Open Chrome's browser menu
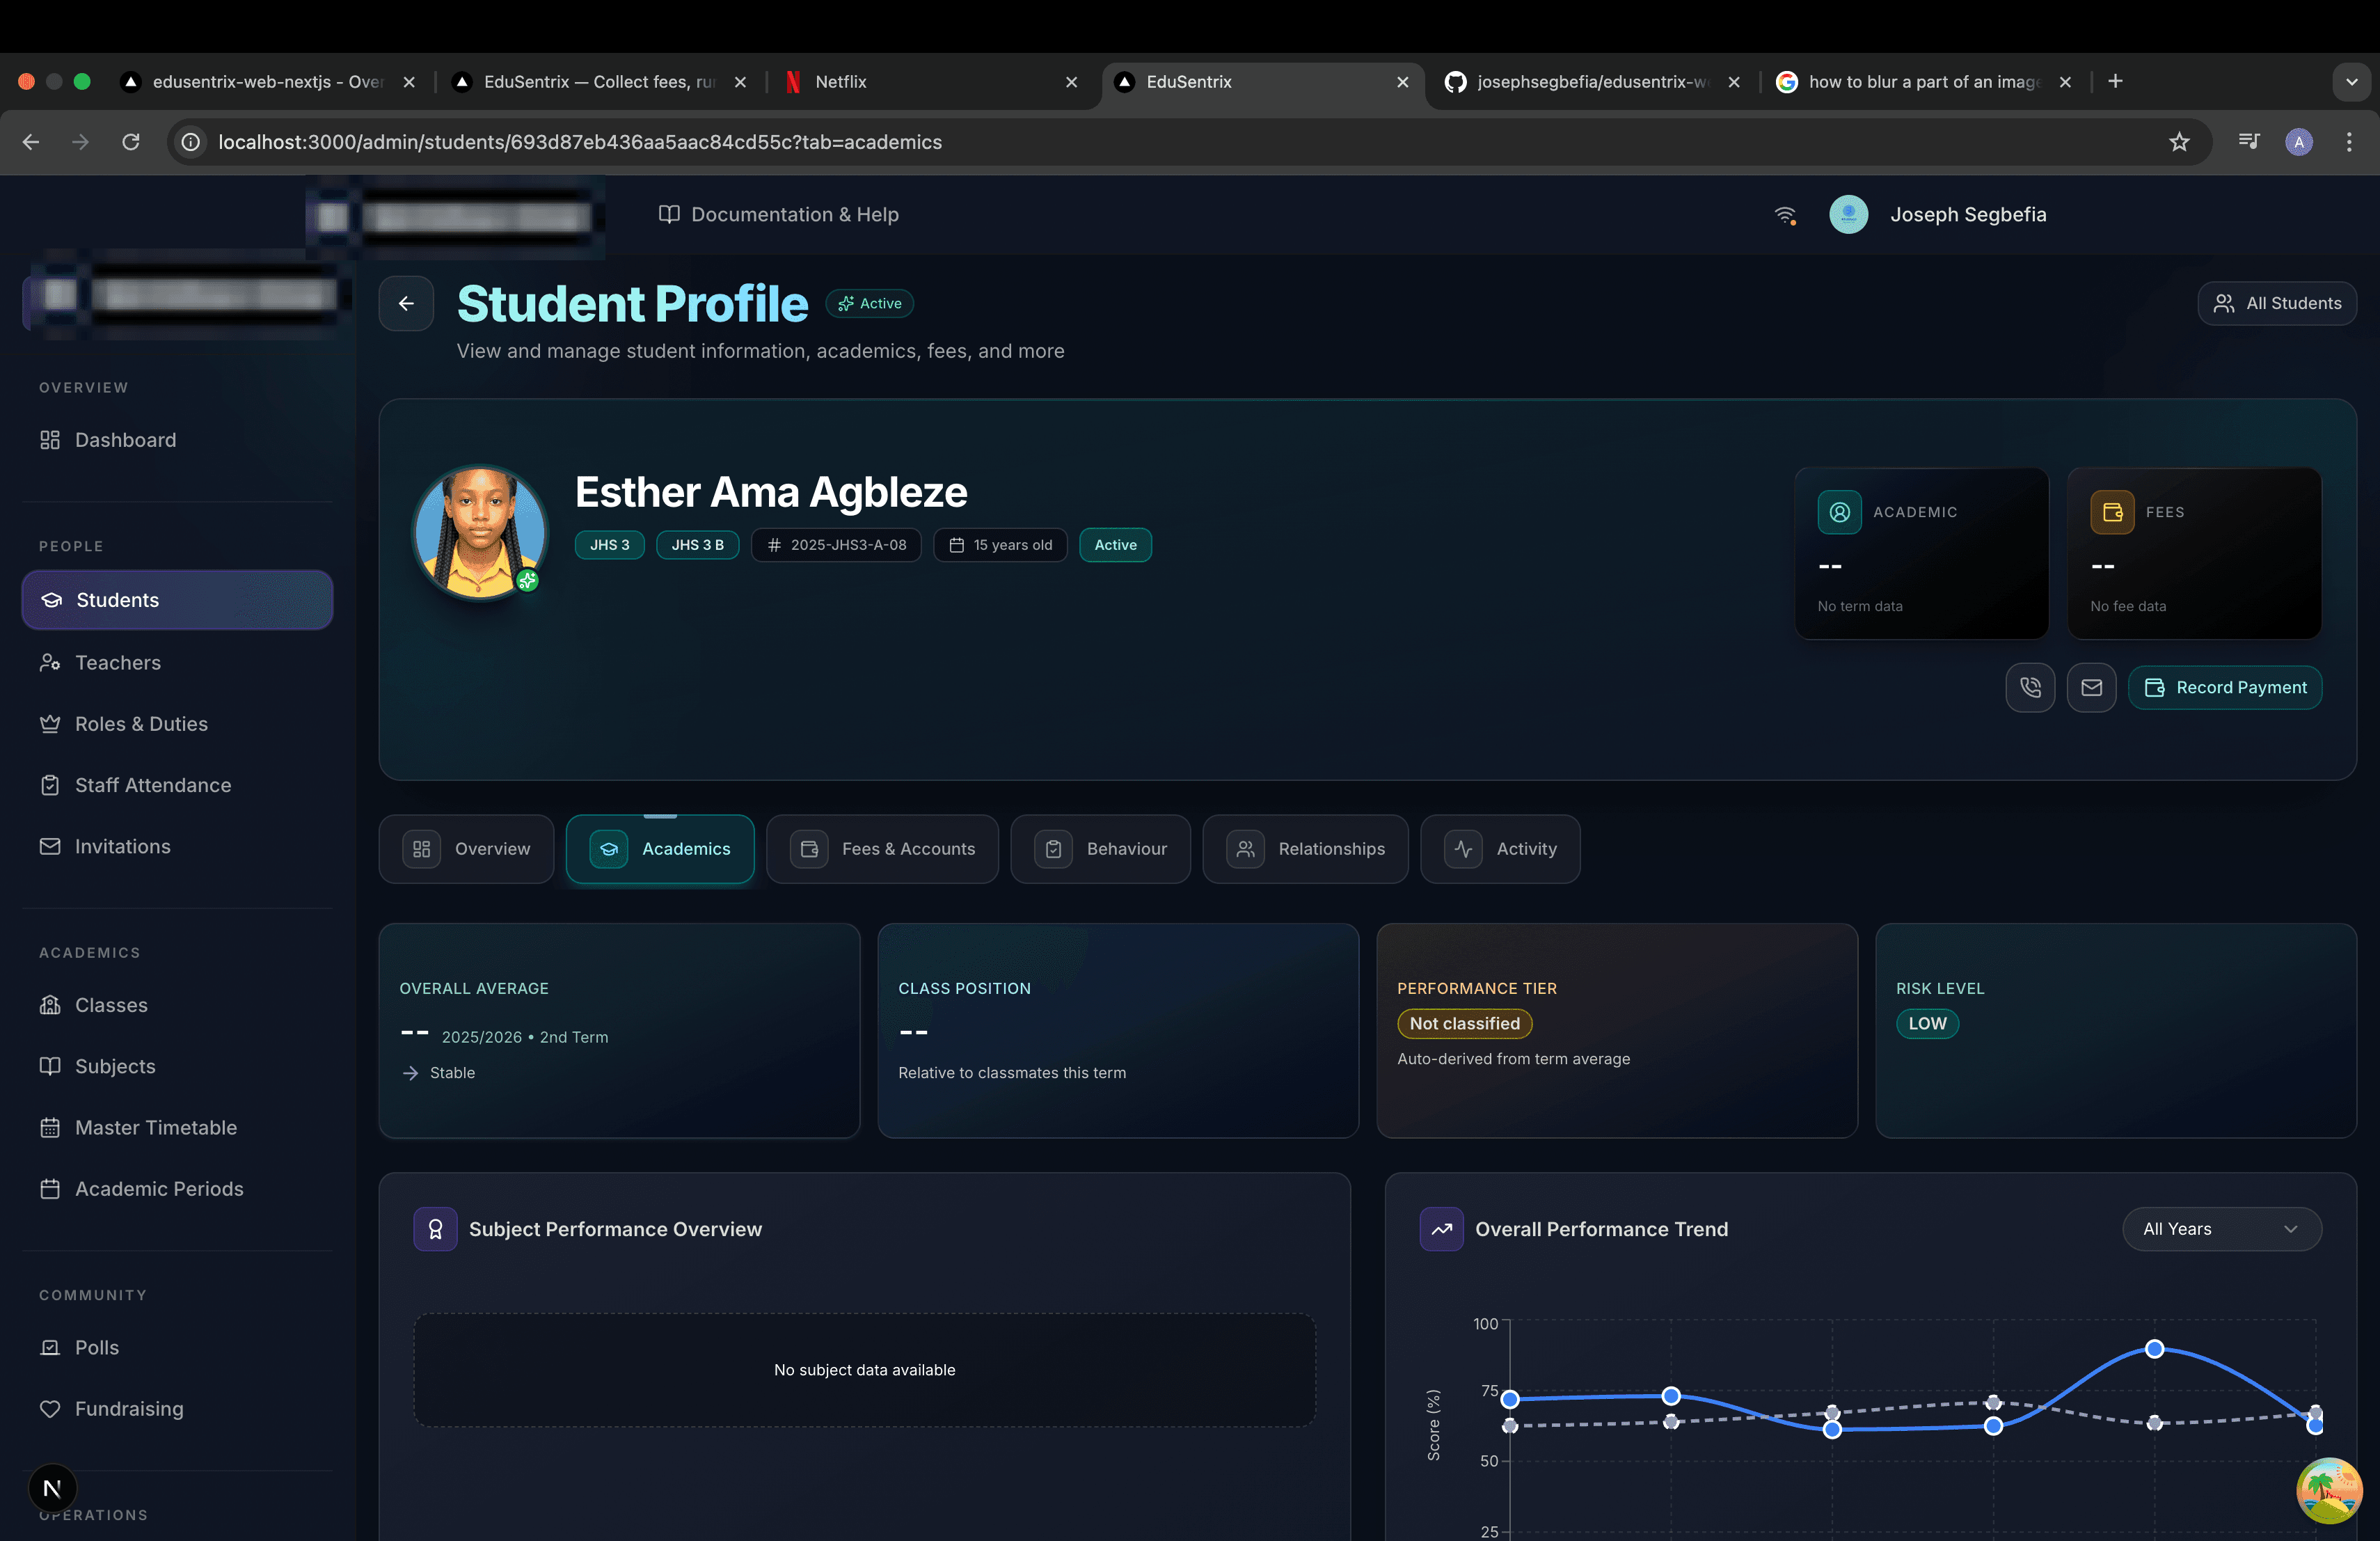Screen dimensions: 2380x1541 [2349, 142]
